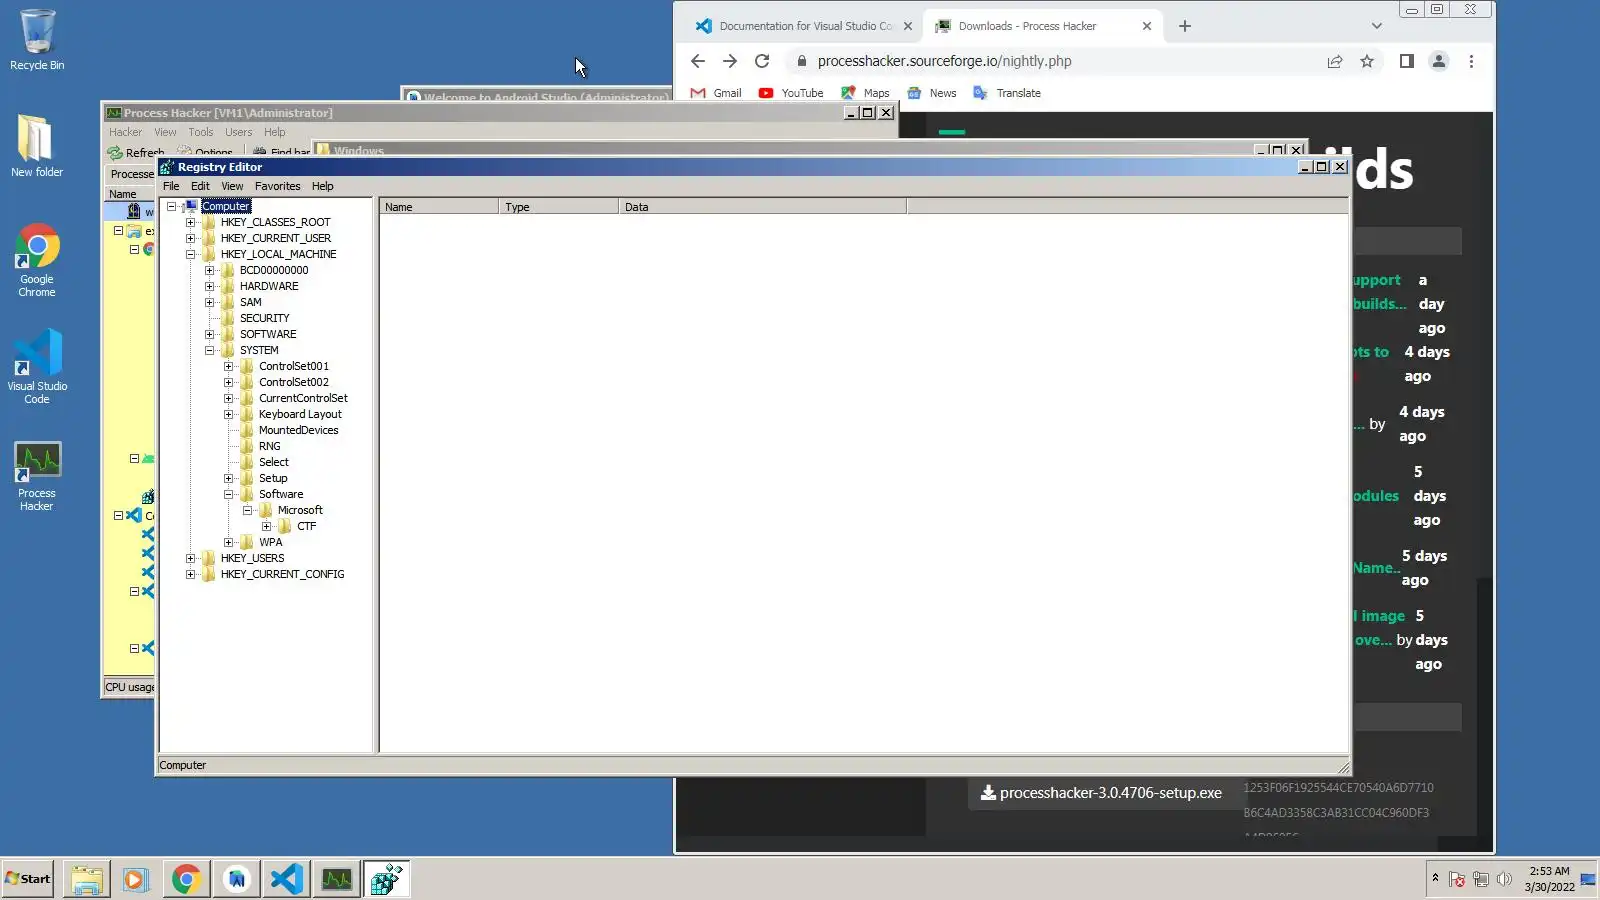The height and width of the screenshot is (900, 1600).
Task: Expand HKEY_CURRENT_USER key
Action: point(190,238)
